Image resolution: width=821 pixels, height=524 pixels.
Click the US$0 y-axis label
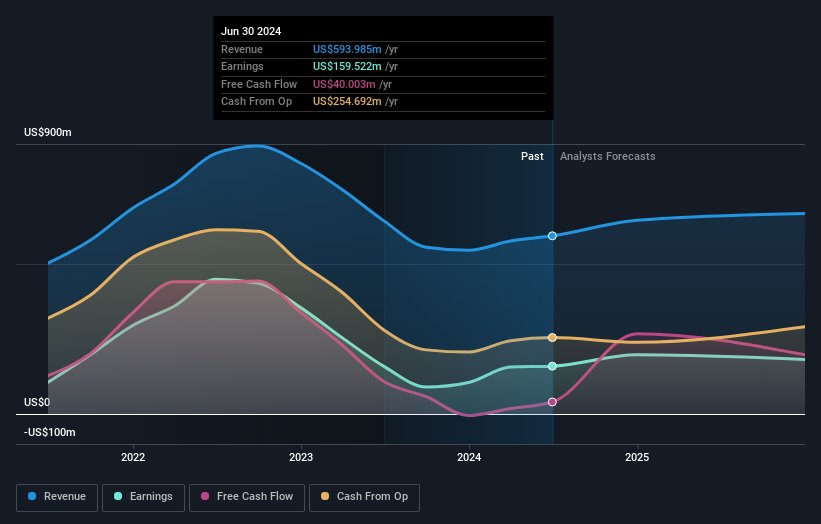[x=37, y=402]
